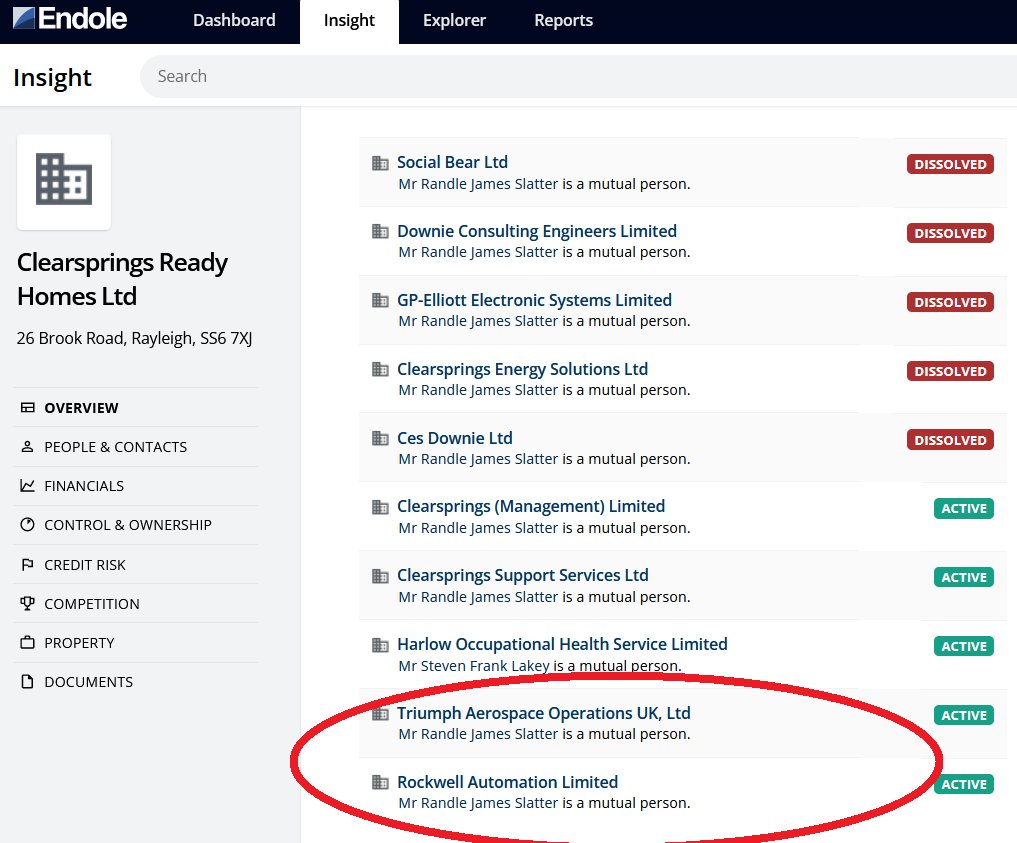The height and width of the screenshot is (843, 1017).
Task: Click Clearsprings Ready Homes Ltd heading
Action: tap(122, 279)
